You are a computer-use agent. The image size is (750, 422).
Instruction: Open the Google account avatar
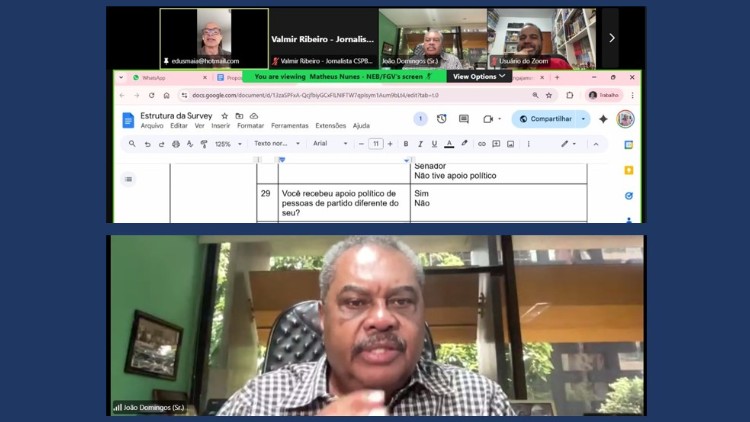(625, 119)
